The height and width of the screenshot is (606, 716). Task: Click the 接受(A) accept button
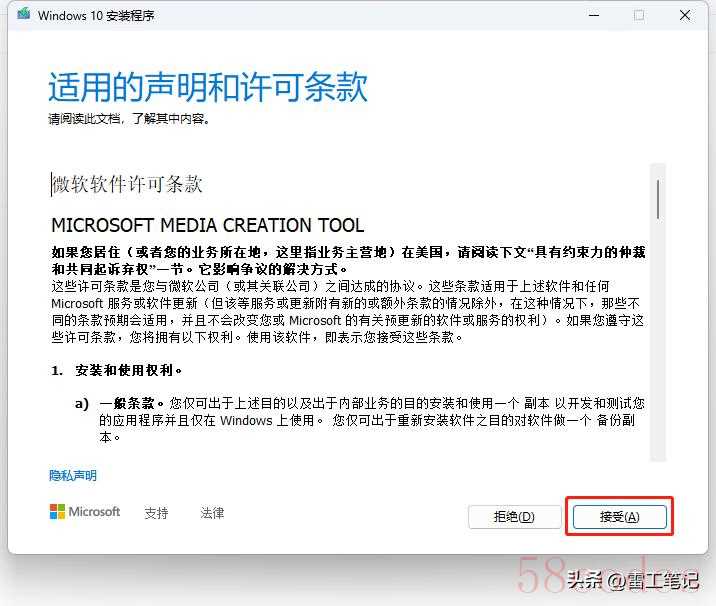619,517
